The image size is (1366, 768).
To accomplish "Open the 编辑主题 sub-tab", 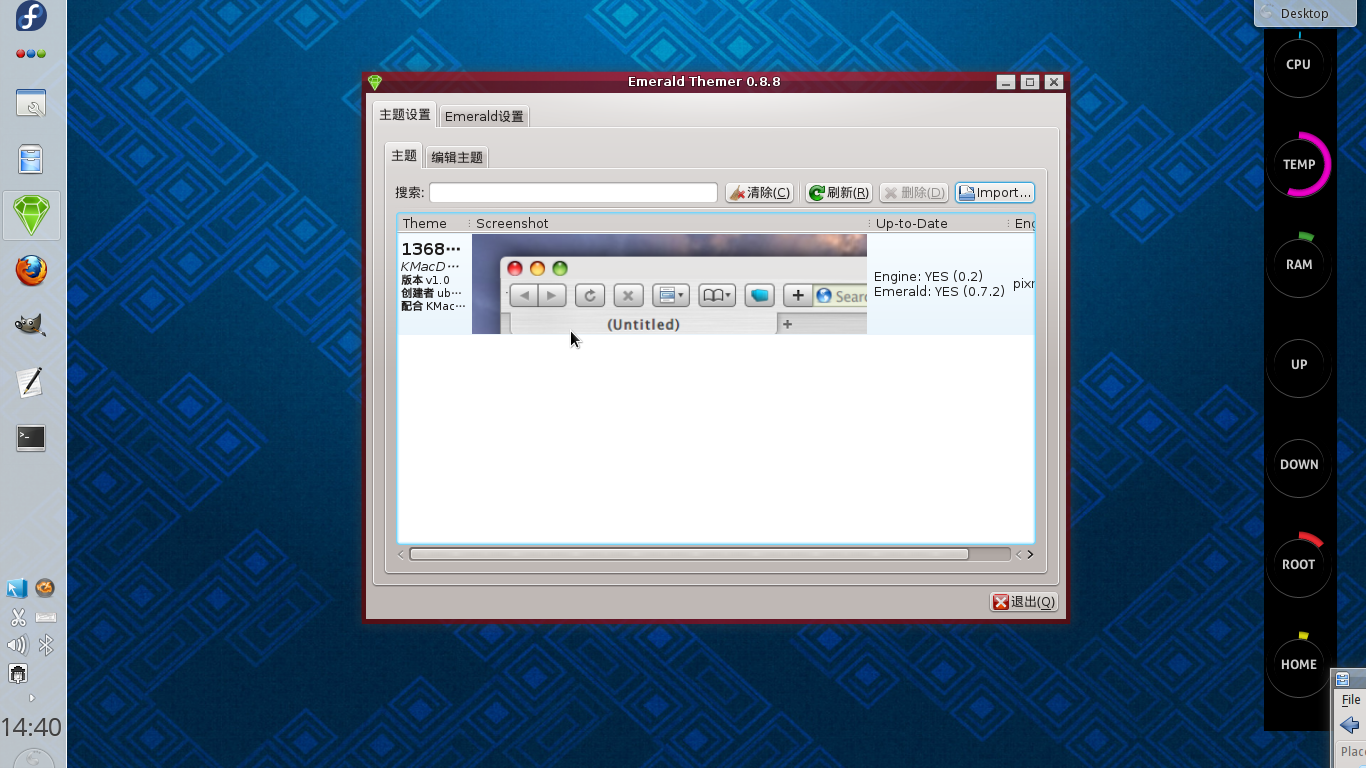I will tap(457, 157).
